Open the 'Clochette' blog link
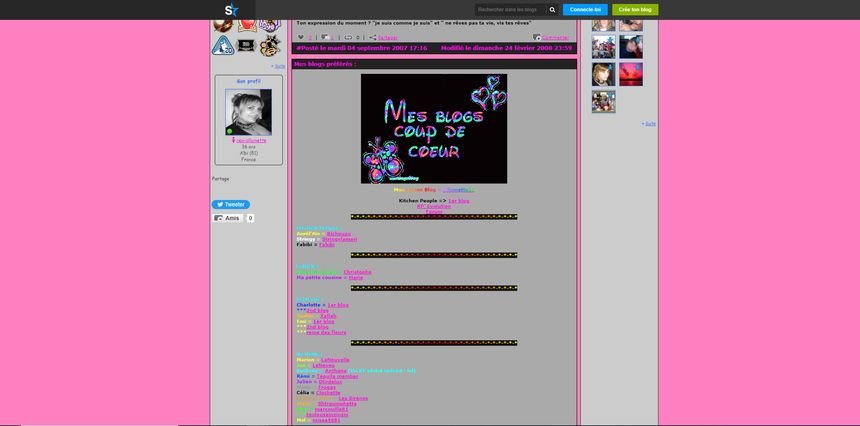 coord(329,393)
